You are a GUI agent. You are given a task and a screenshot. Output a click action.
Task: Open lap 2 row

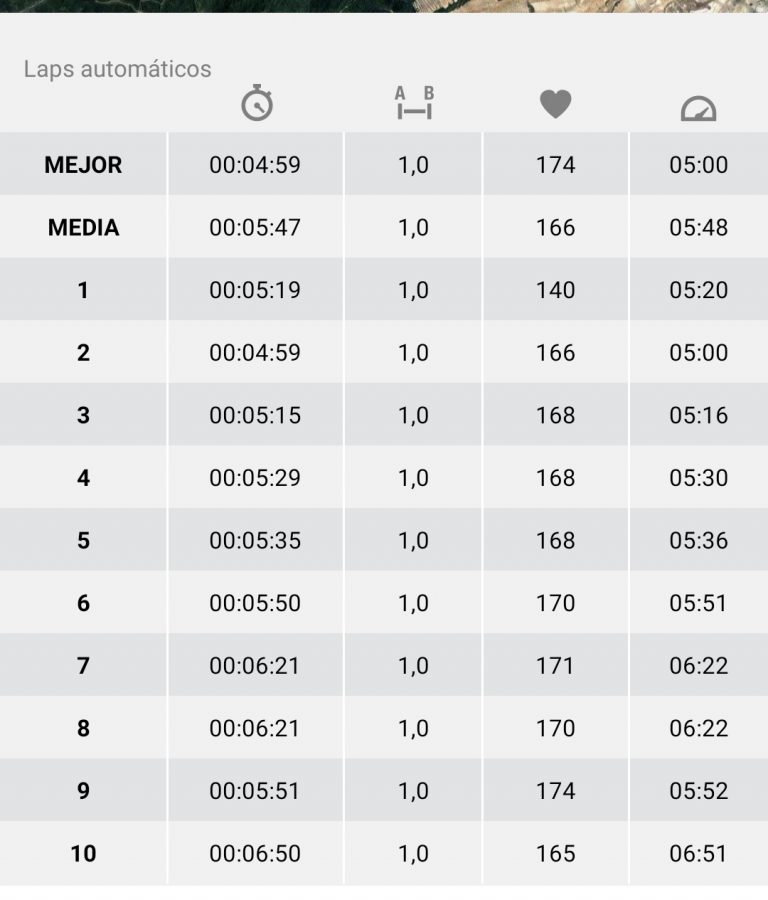pos(384,352)
